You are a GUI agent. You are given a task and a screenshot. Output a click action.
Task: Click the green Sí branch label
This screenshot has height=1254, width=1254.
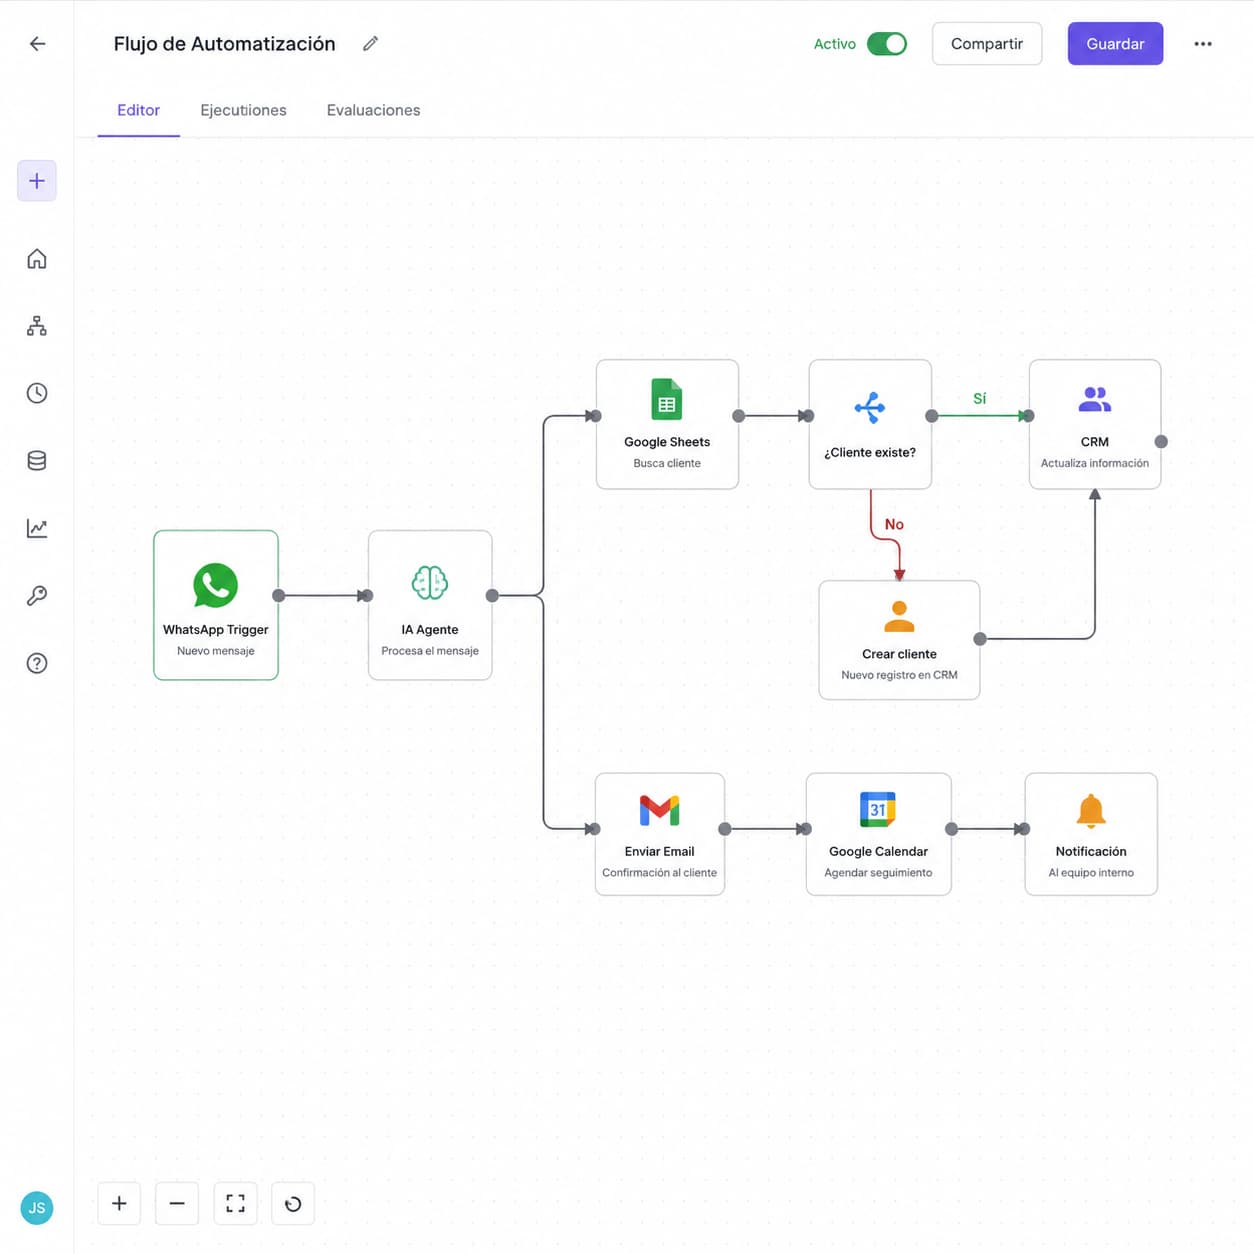980,398
